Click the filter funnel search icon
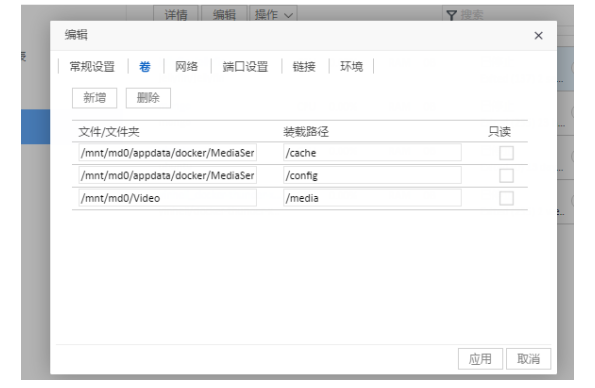595x388 pixels. pyautogui.click(x=451, y=15)
